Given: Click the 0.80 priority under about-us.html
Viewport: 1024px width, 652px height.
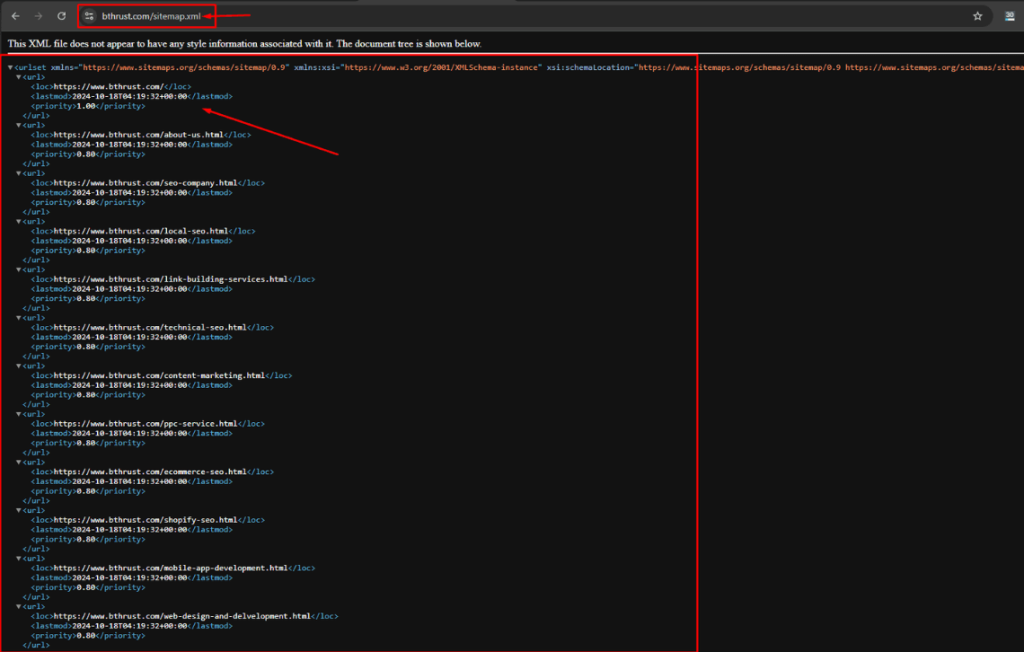Looking at the screenshot, I should tap(86, 154).
